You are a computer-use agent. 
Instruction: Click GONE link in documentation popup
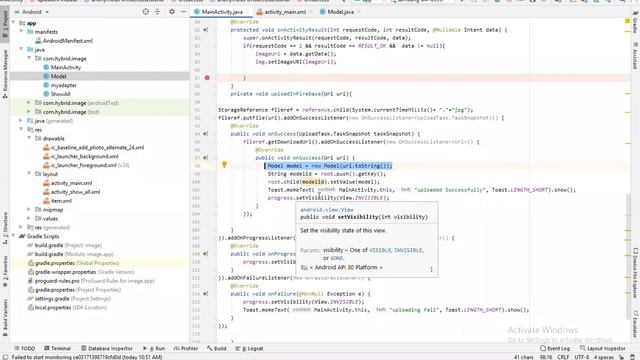point(337,258)
